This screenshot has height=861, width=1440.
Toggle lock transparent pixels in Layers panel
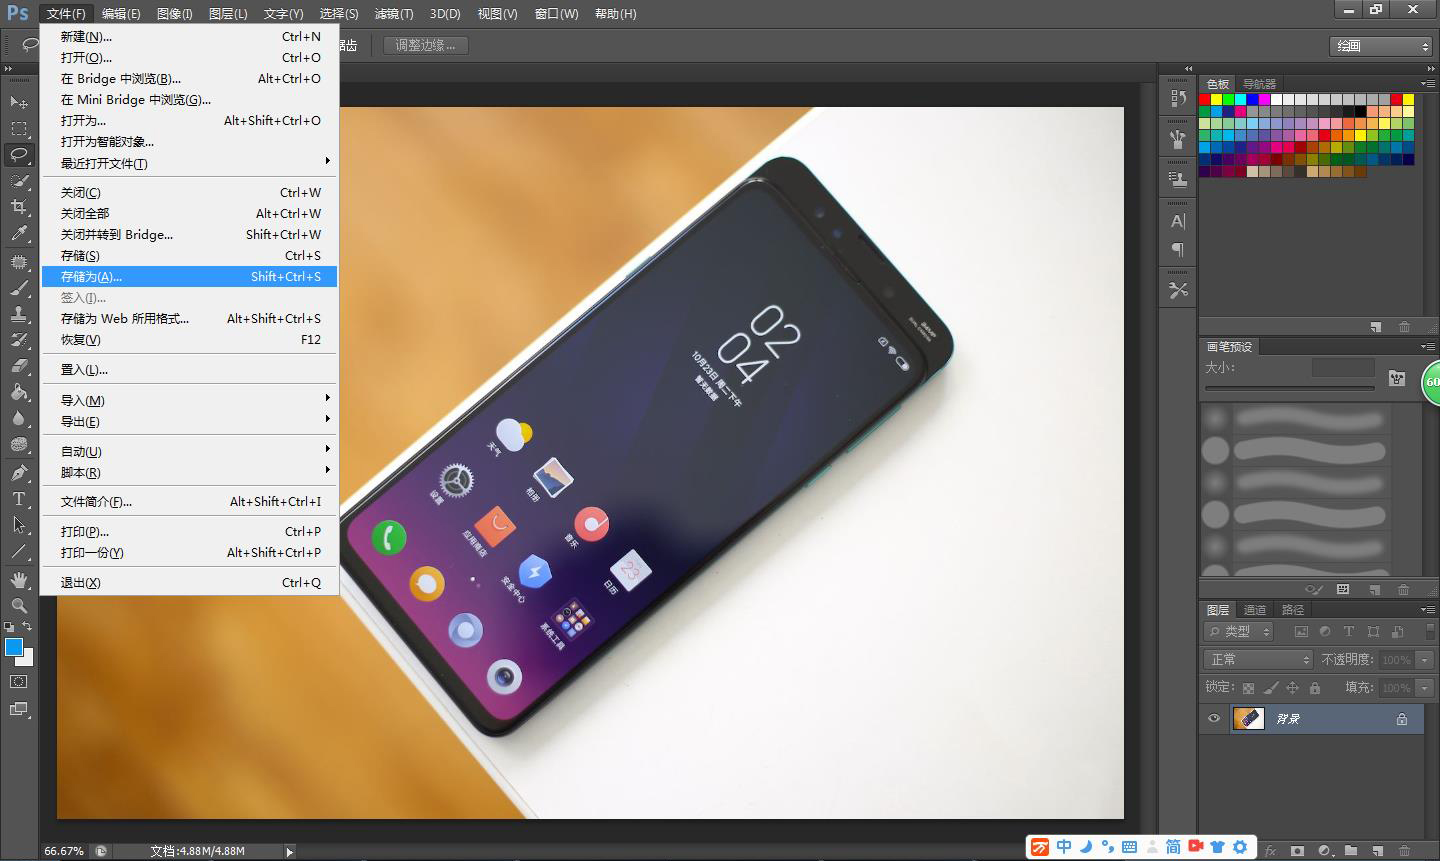click(1248, 688)
